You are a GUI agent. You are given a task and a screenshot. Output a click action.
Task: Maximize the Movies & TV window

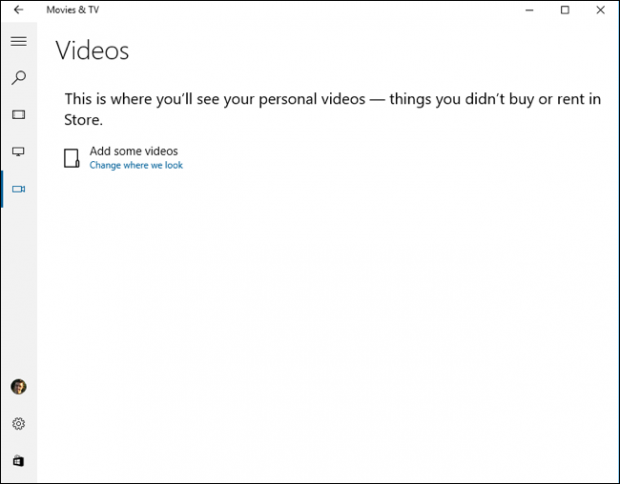tap(565, 10)
